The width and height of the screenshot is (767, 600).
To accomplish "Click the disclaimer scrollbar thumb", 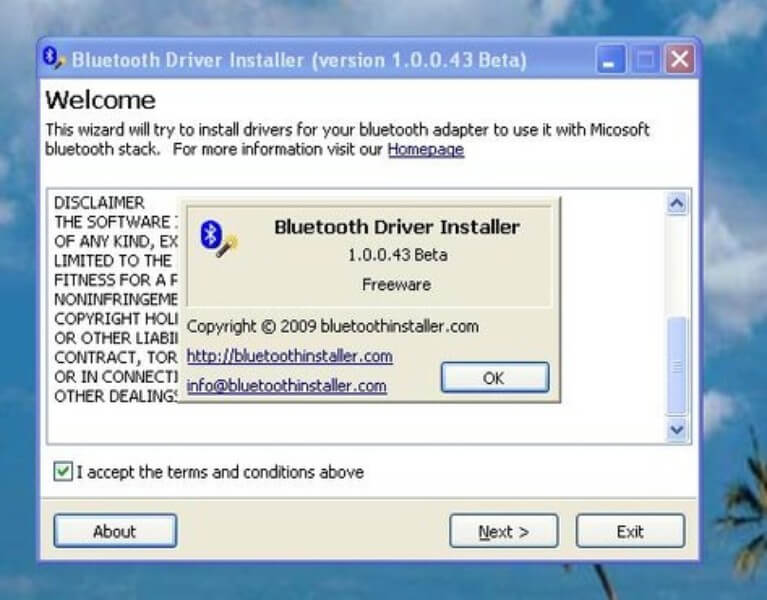I will point(677,364).
